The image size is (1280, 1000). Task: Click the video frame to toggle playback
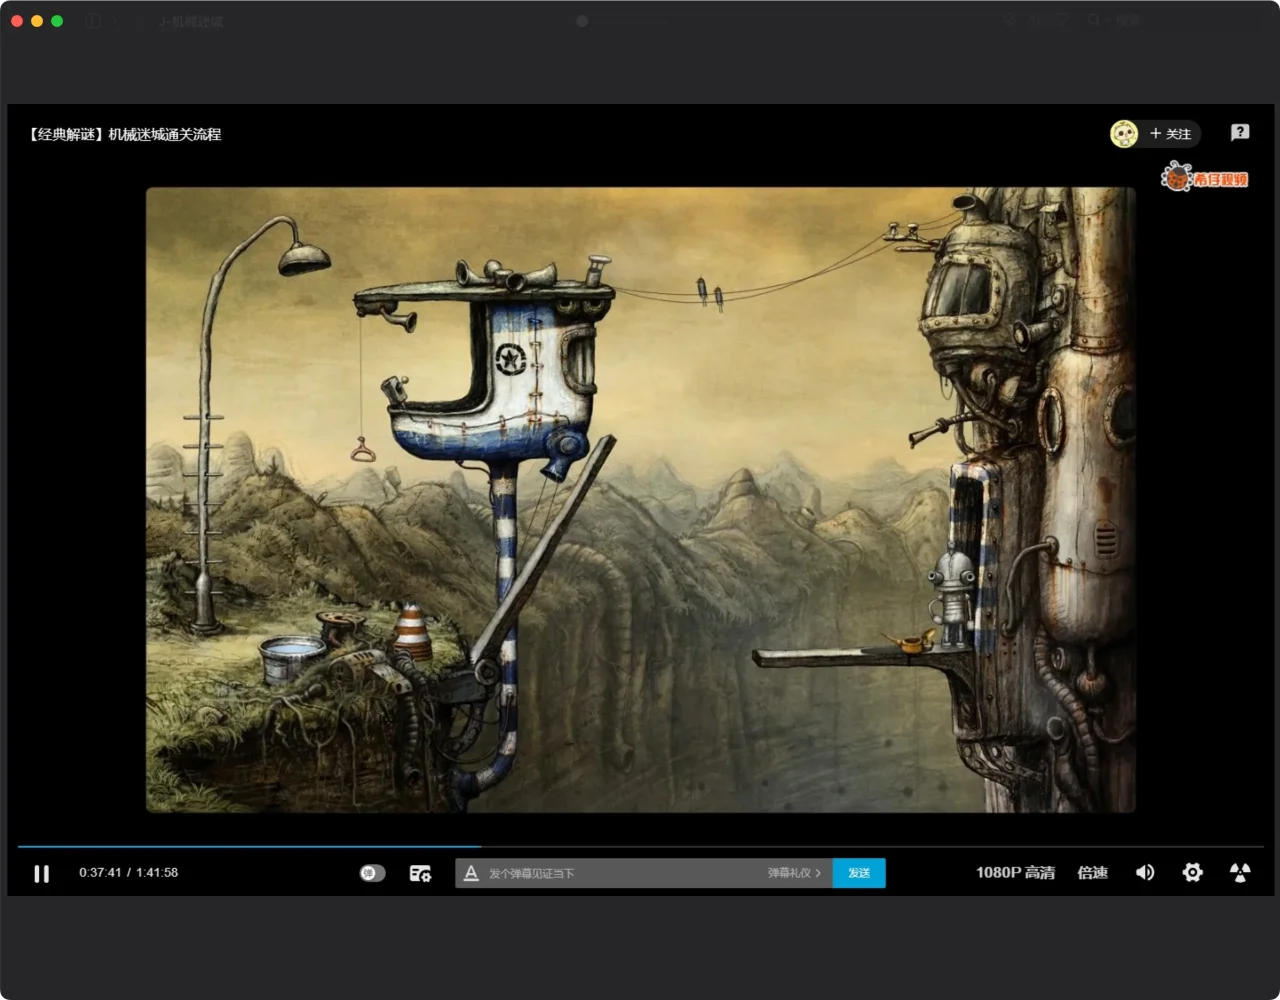640,500
